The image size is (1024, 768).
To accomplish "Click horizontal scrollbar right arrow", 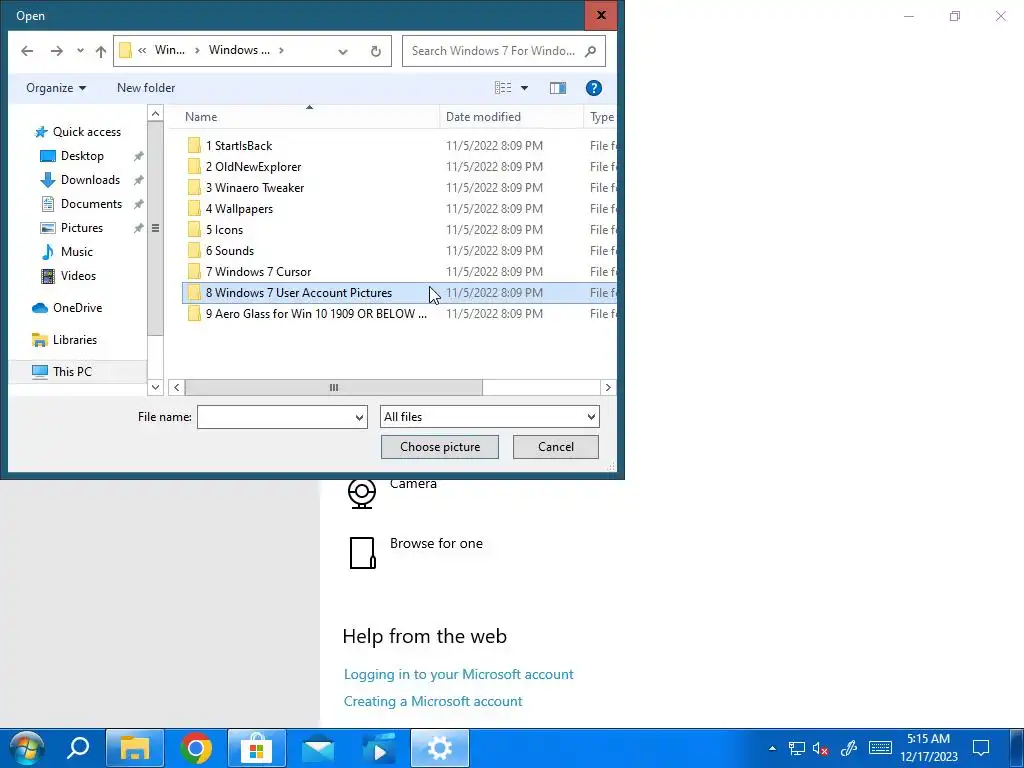I will click(x=608, y=387).
